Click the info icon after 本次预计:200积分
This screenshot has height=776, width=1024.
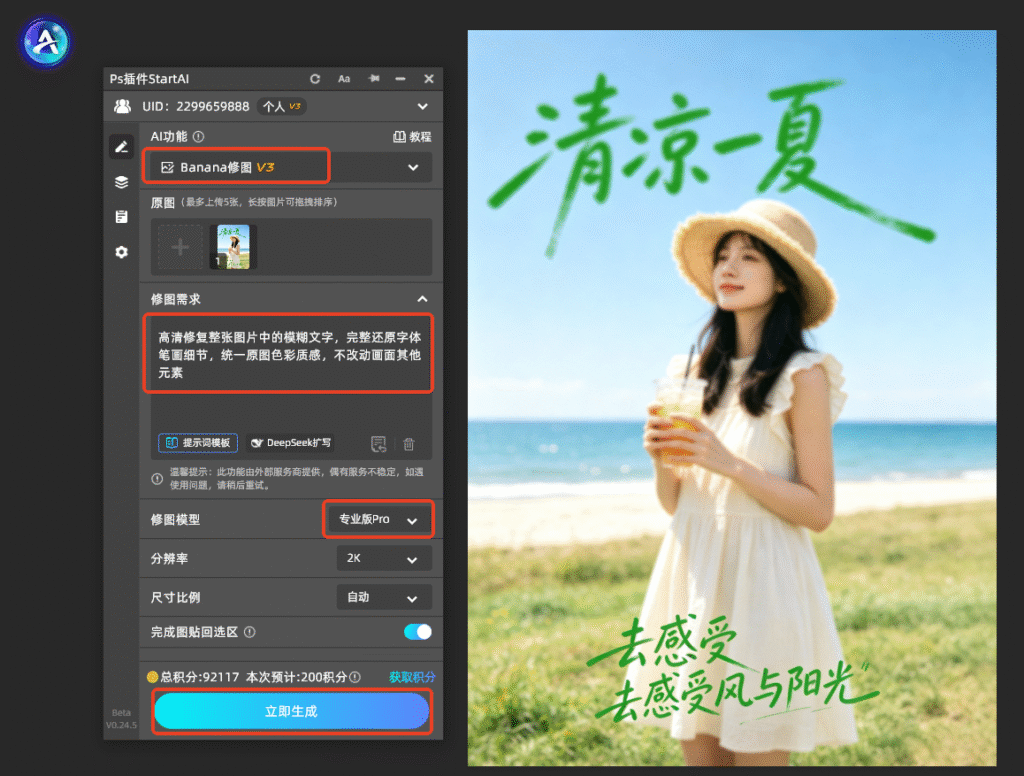355,677
